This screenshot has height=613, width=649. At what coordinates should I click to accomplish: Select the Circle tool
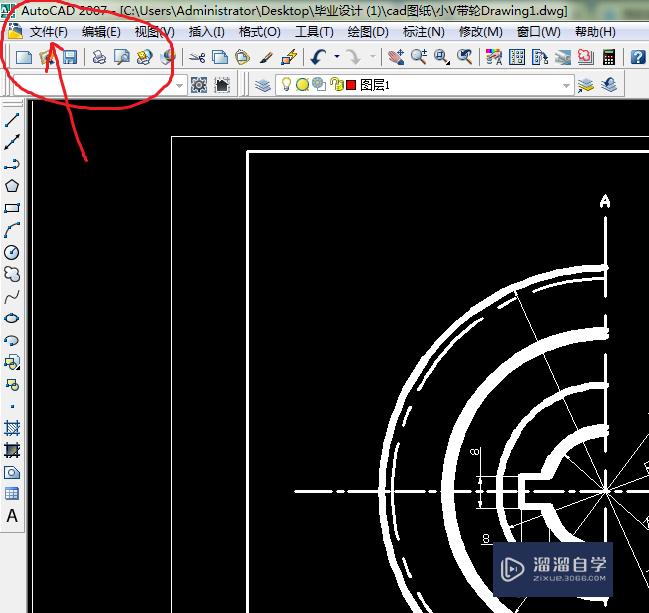click(12, 252)
